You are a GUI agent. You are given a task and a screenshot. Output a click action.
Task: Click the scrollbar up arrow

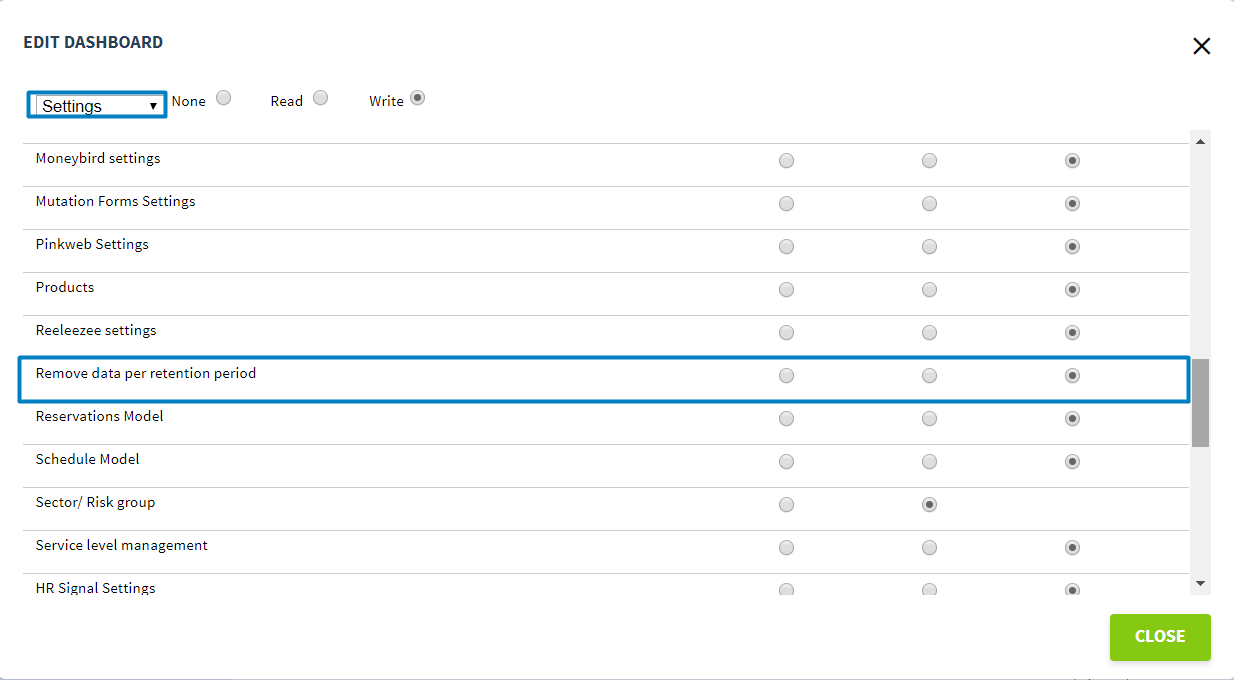tap(1200, 141)
